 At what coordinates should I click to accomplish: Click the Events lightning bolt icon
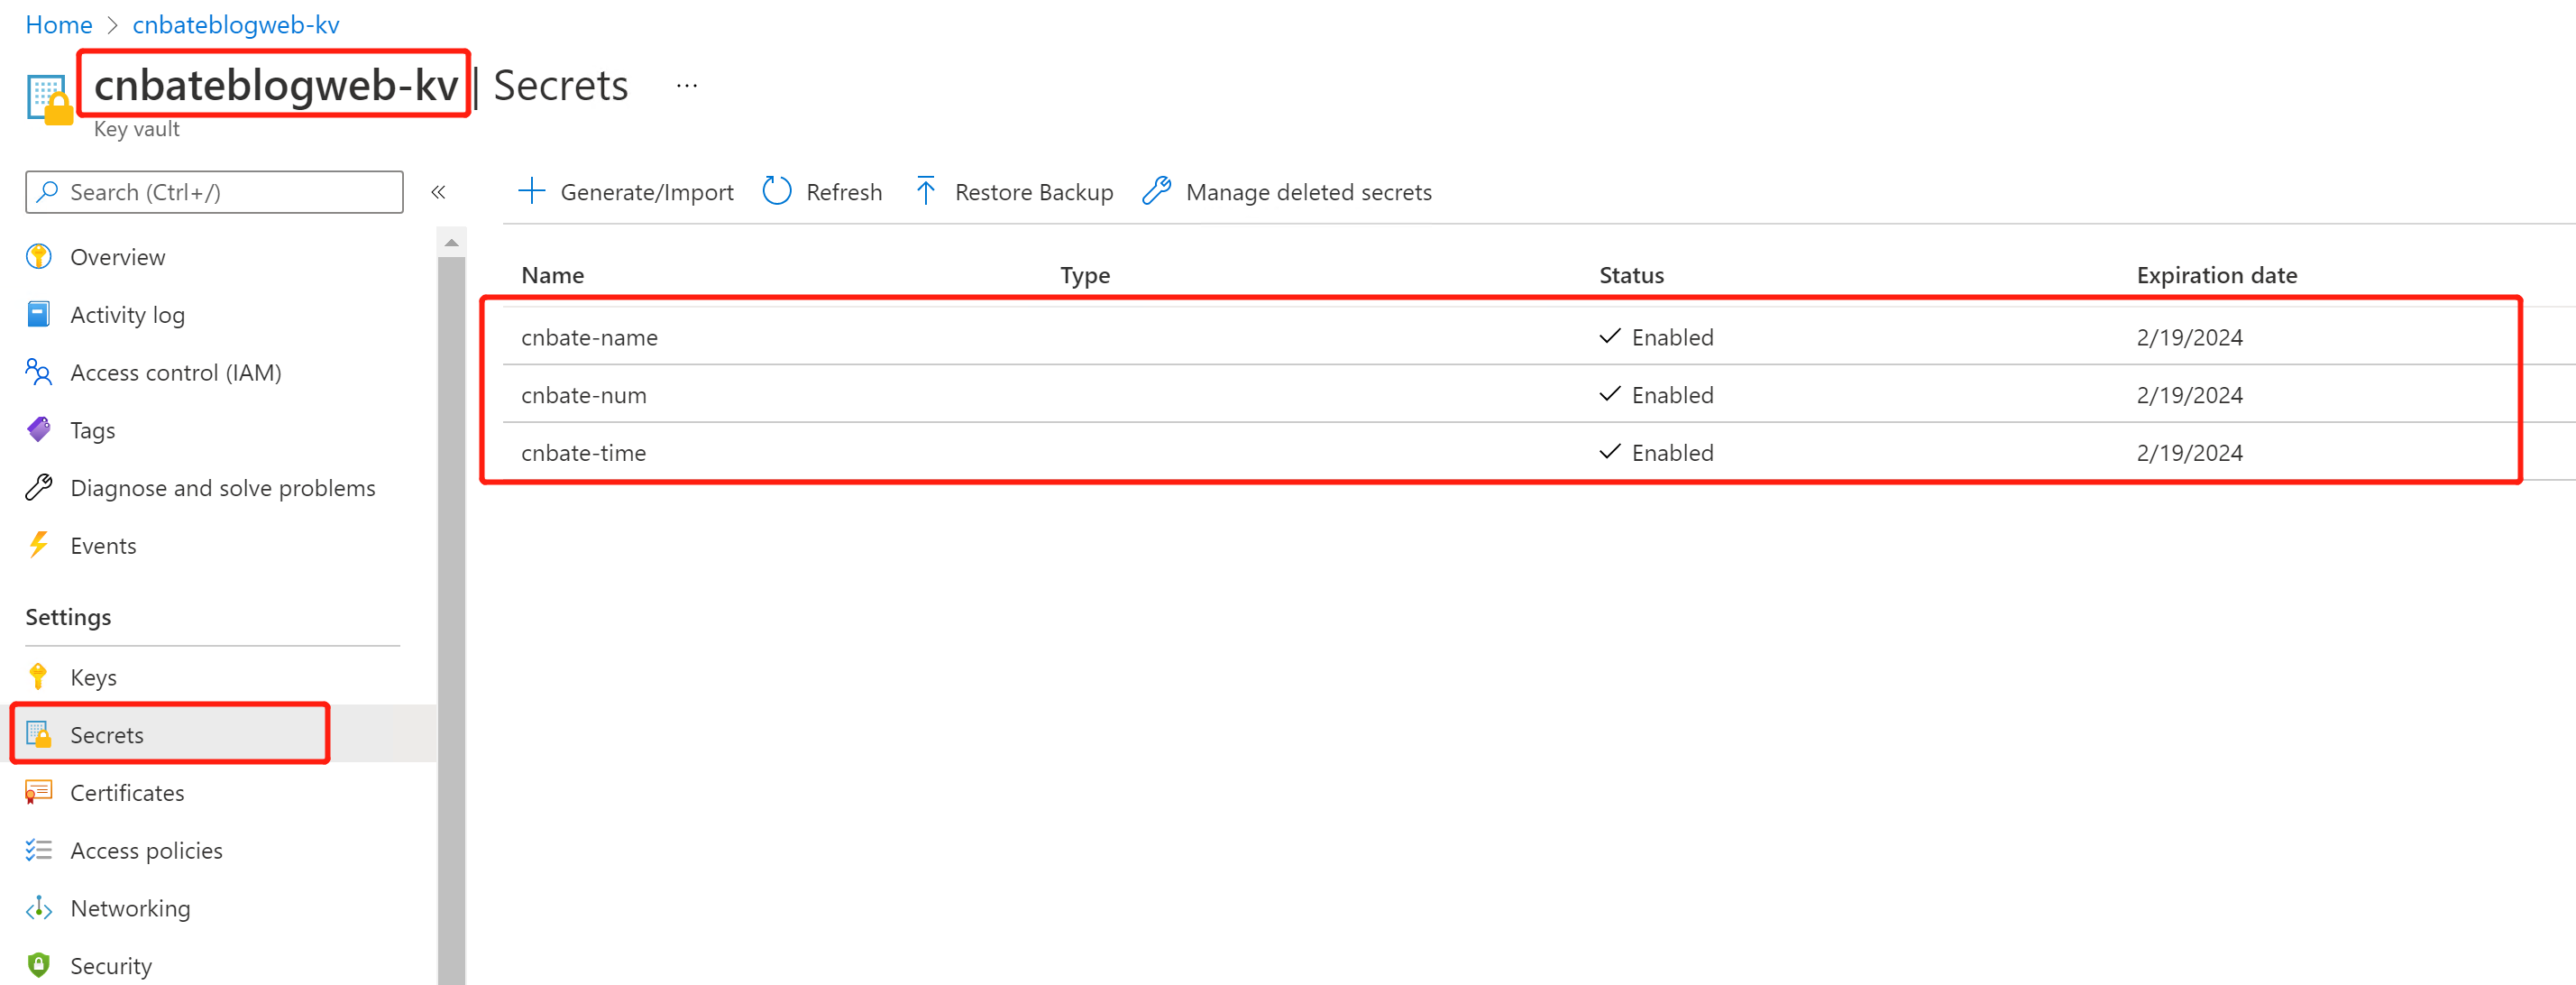pos(39,545)
